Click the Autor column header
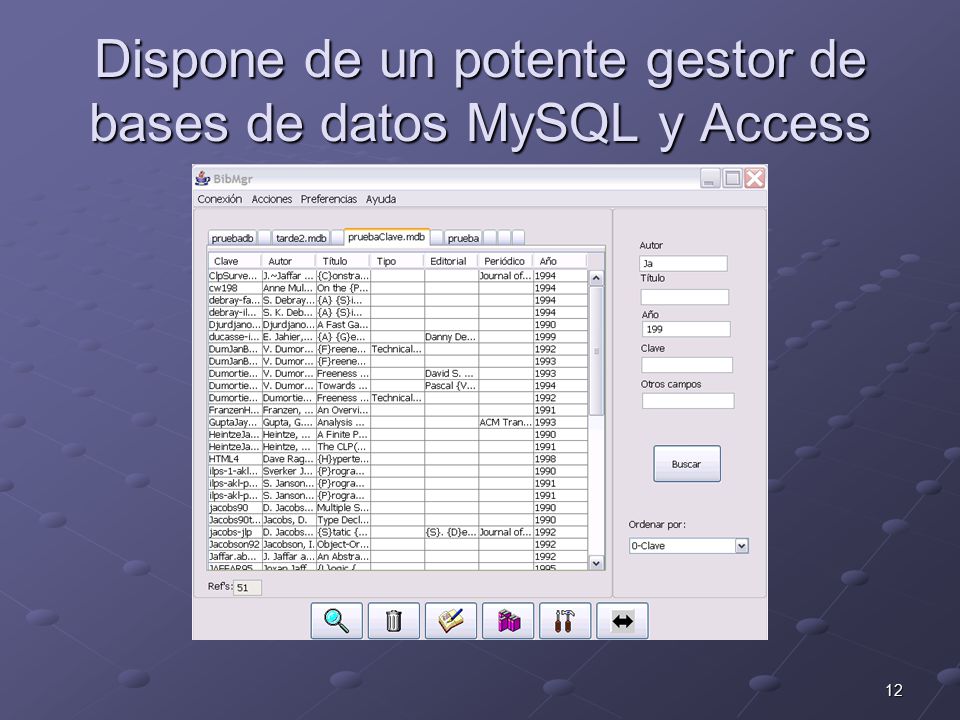 (x=288, y=261)
